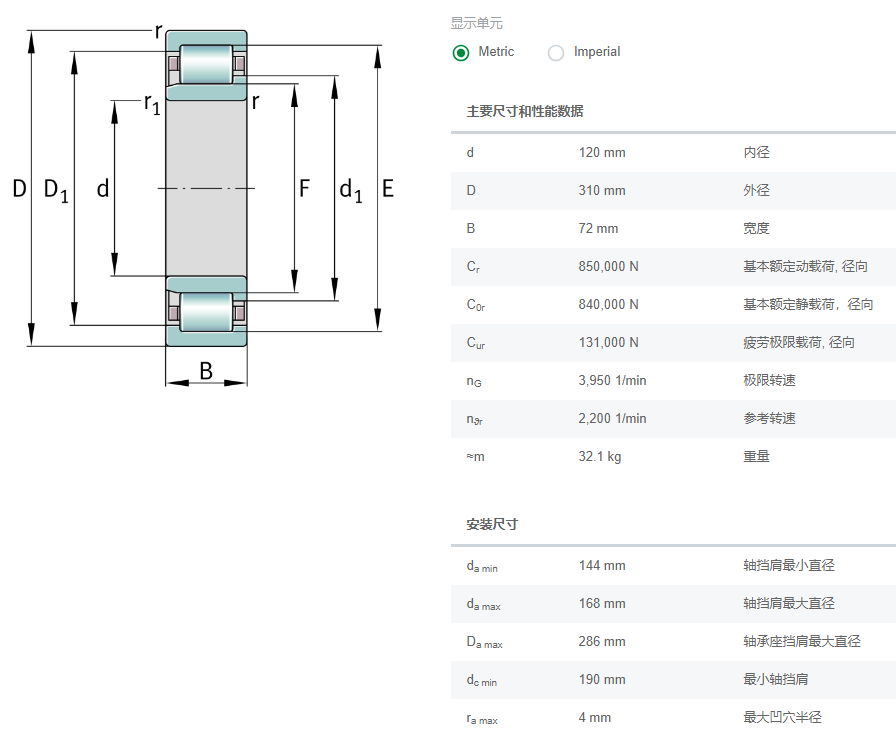
Task: Click the 轴挡肩最小直径 description
Action: [788, 566]
